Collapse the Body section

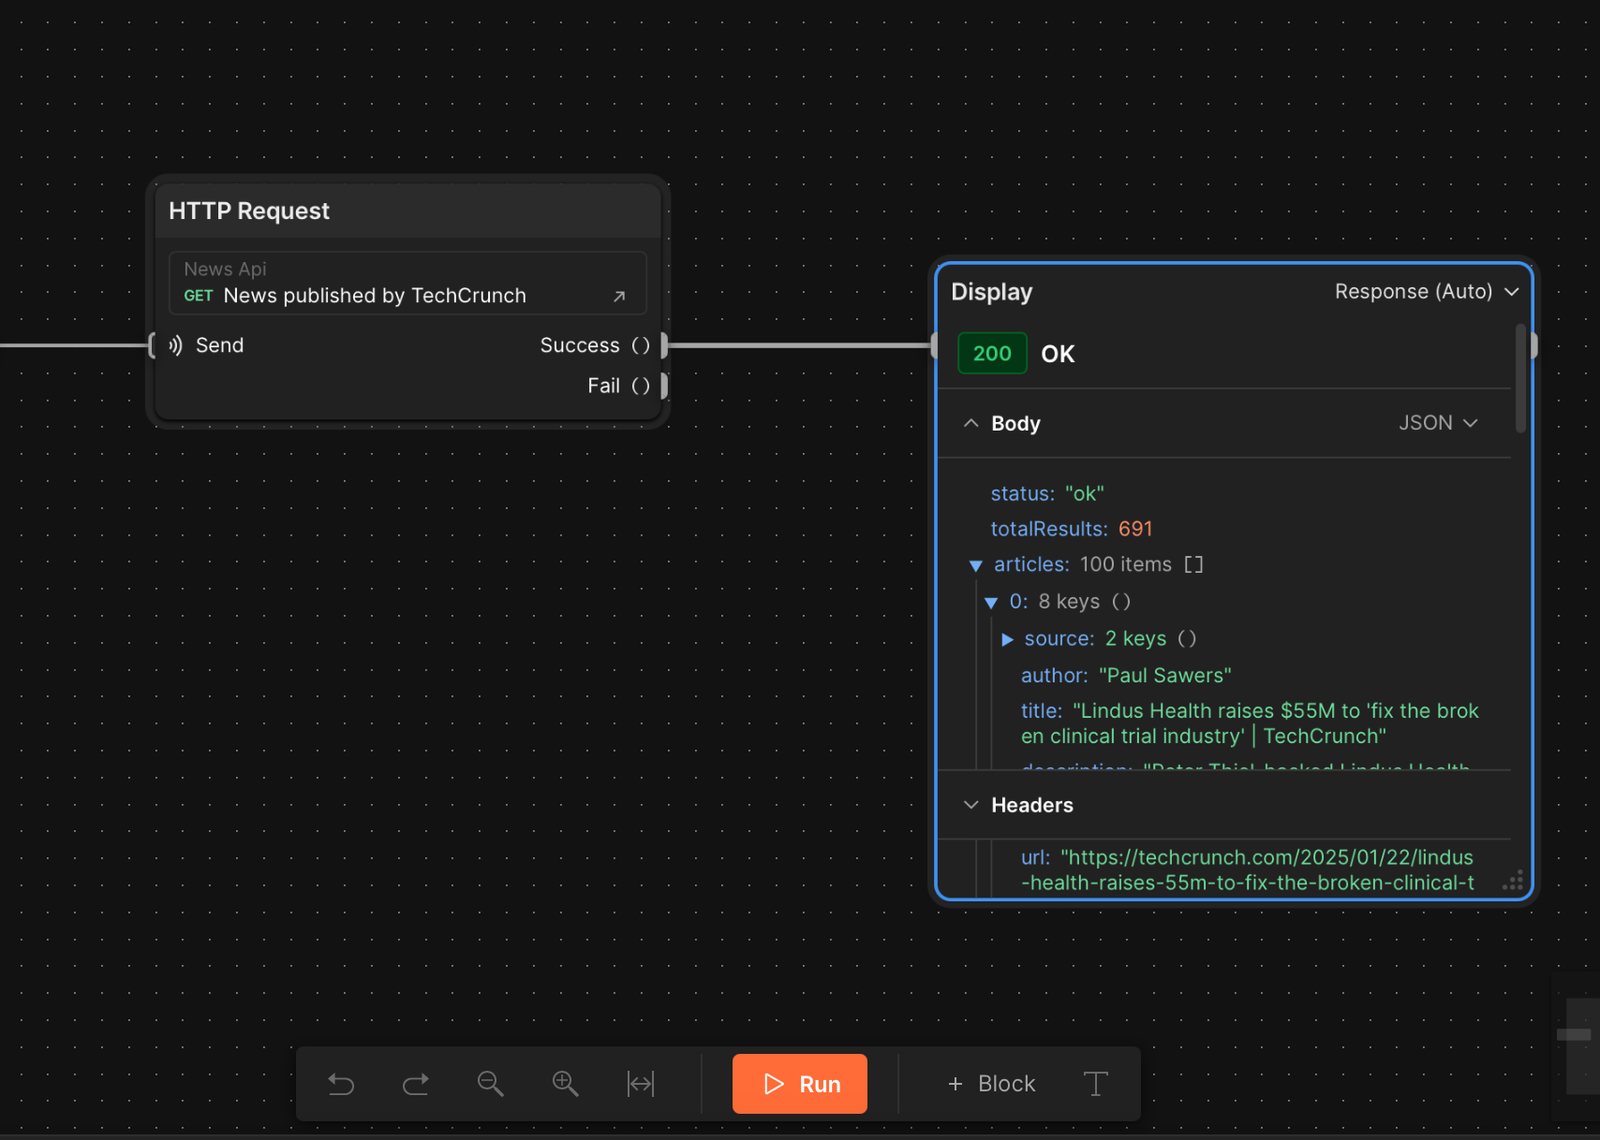[x=971, y=423]
